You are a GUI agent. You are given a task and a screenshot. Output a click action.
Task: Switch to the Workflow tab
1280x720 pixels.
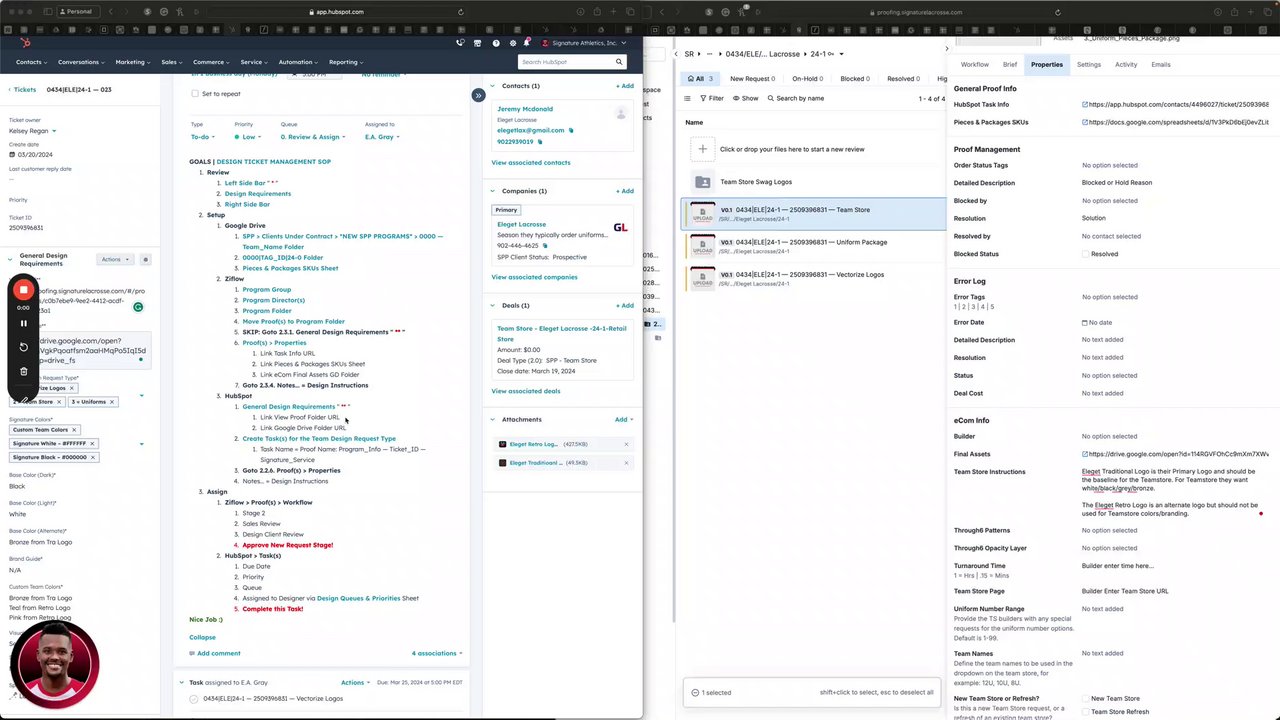click(x=974, y=65)
